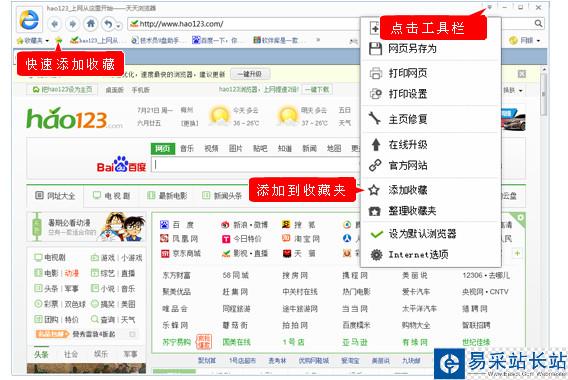The width and height of the screenshot is (568, 380).
Task: Click the up-arrow icon beside 在线升级
Action: (376, 145)
